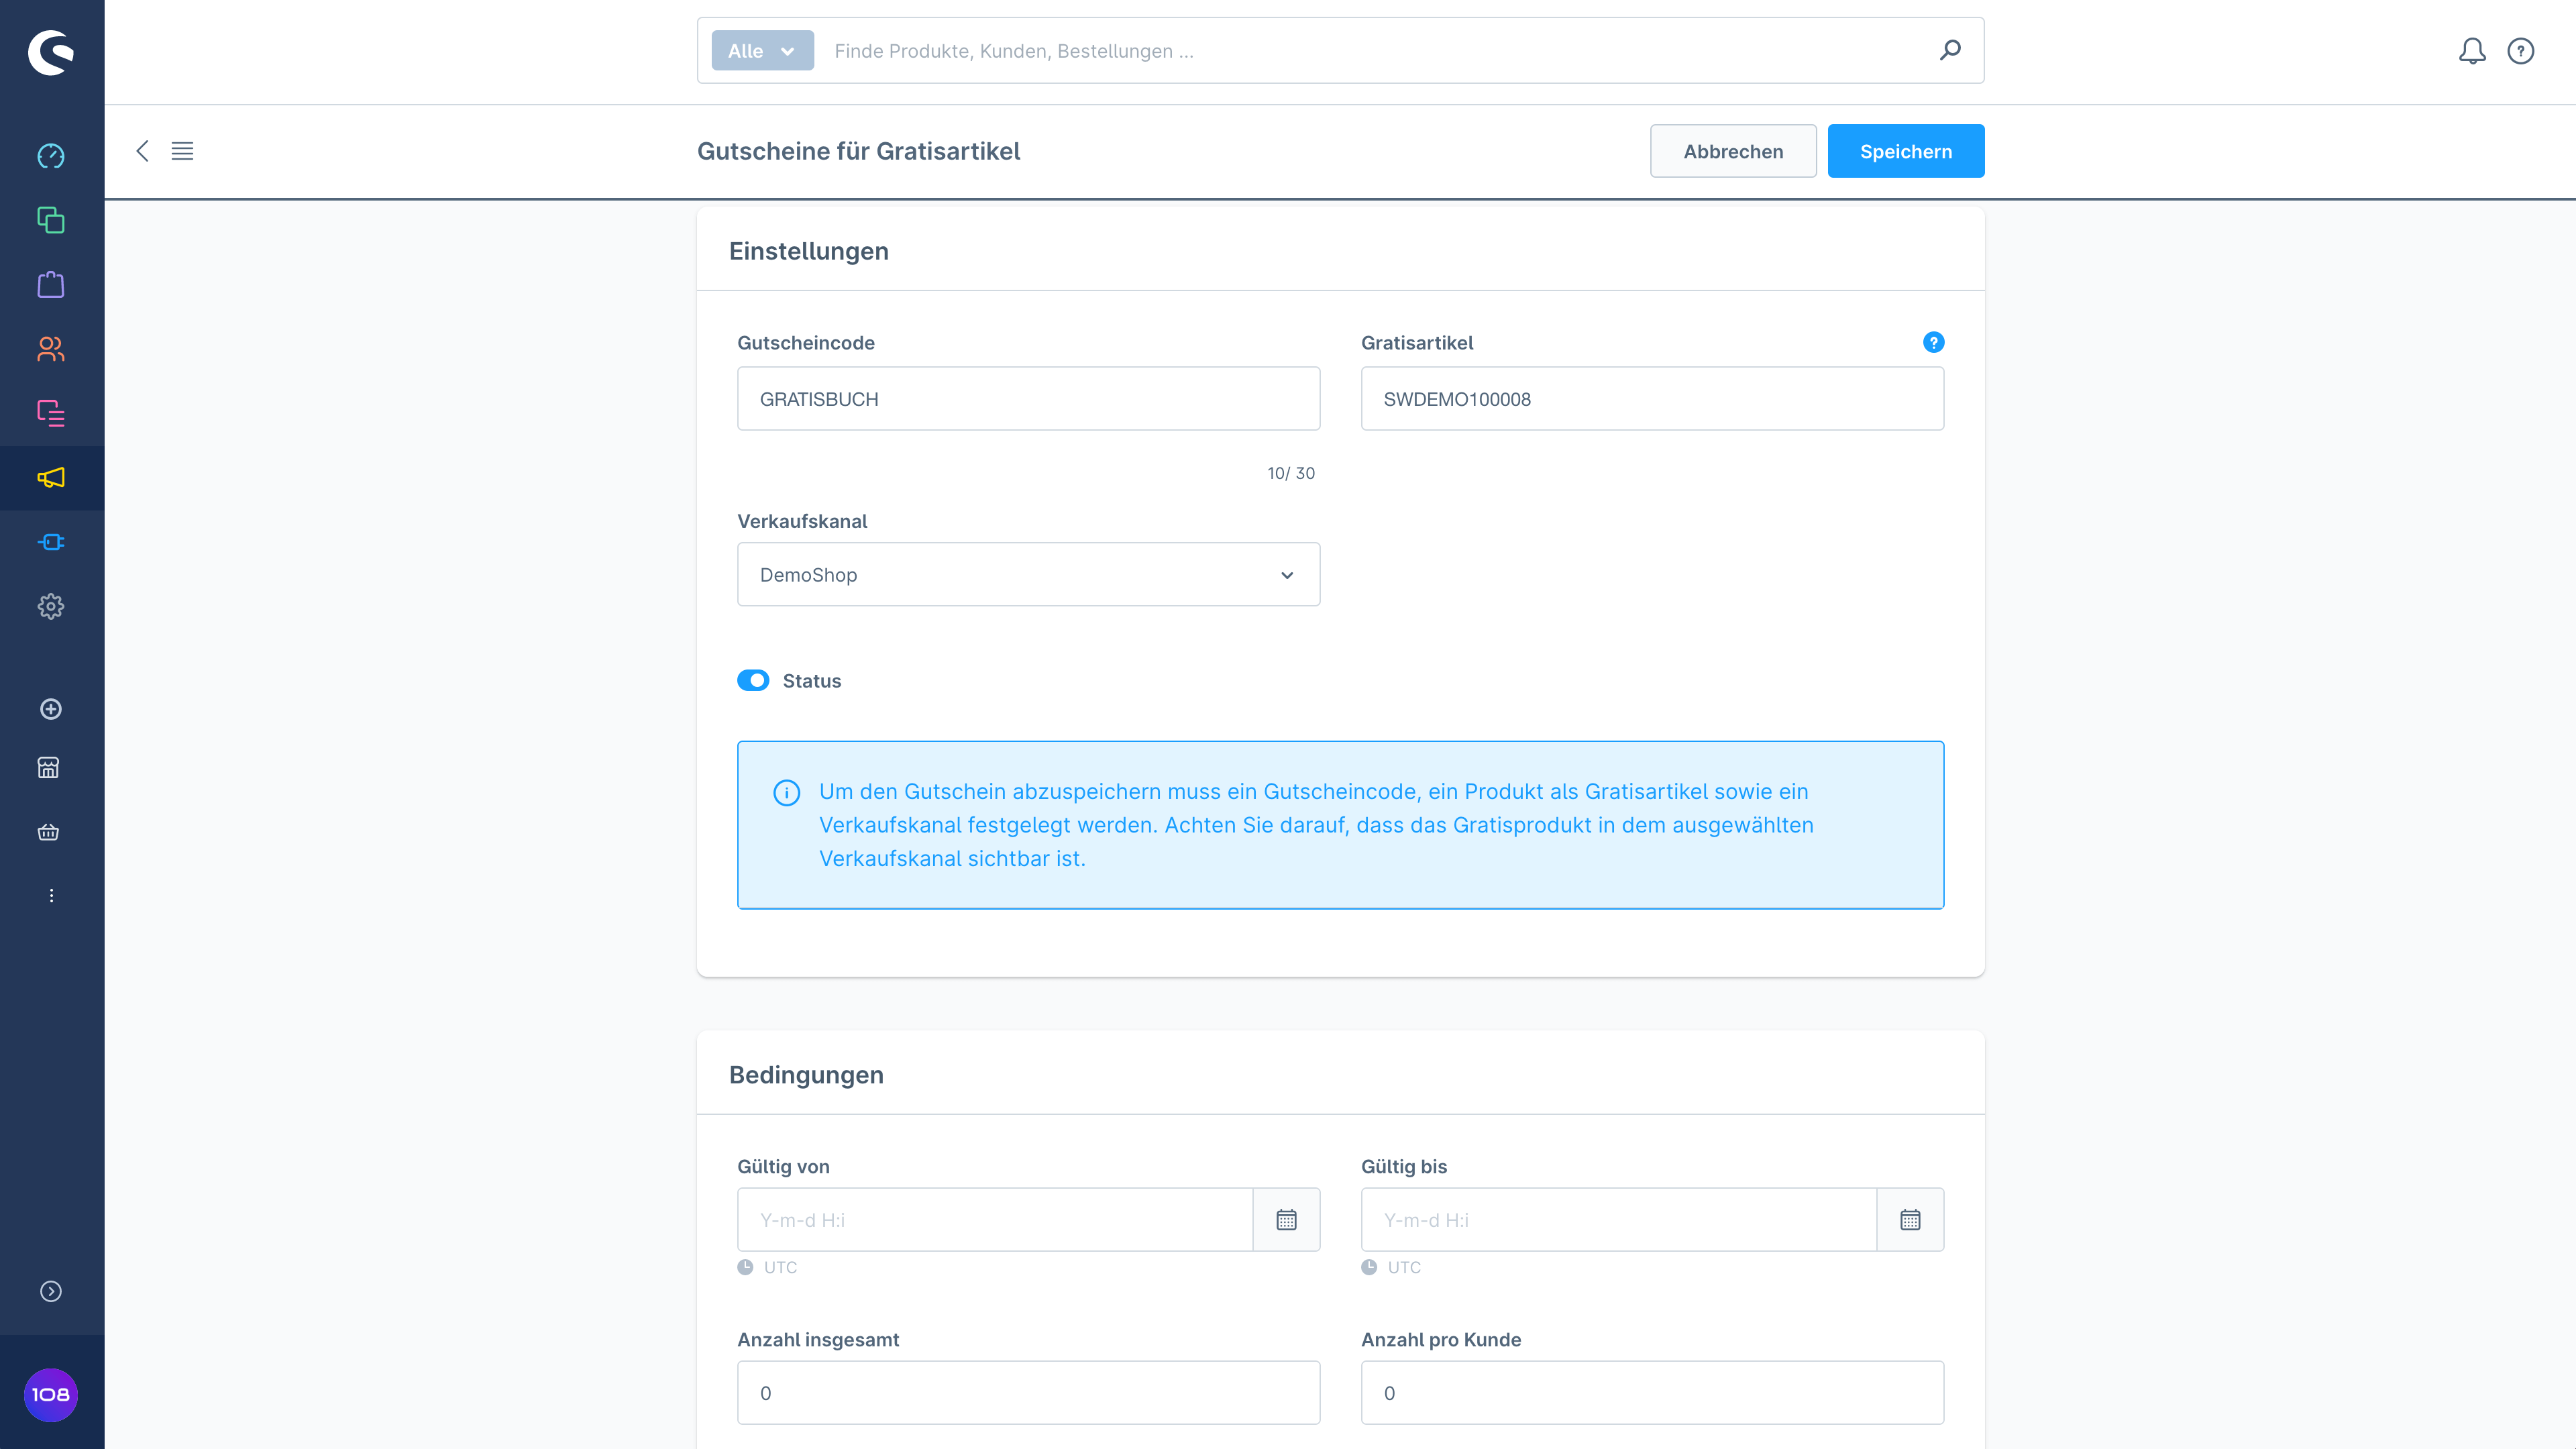Open the Verkaufskanal DemoShop dropdown

(1028, 574)
